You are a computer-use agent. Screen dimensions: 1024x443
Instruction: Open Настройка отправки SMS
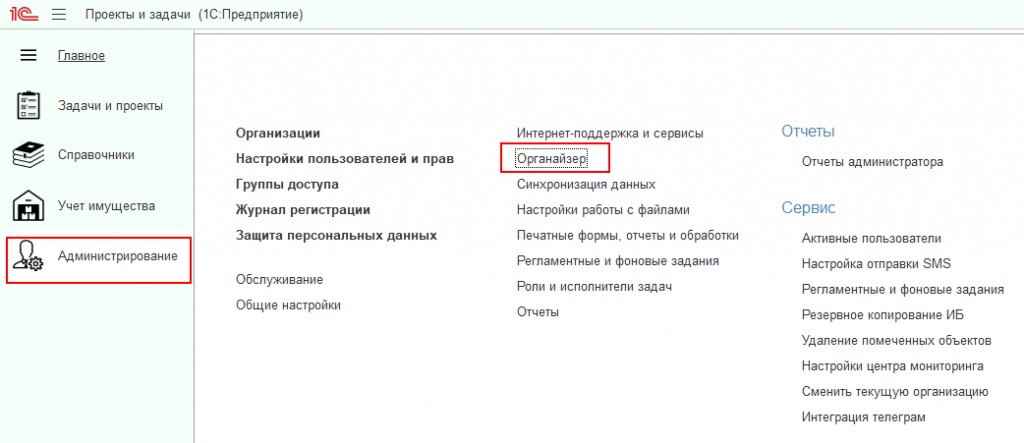pos(876,264)
